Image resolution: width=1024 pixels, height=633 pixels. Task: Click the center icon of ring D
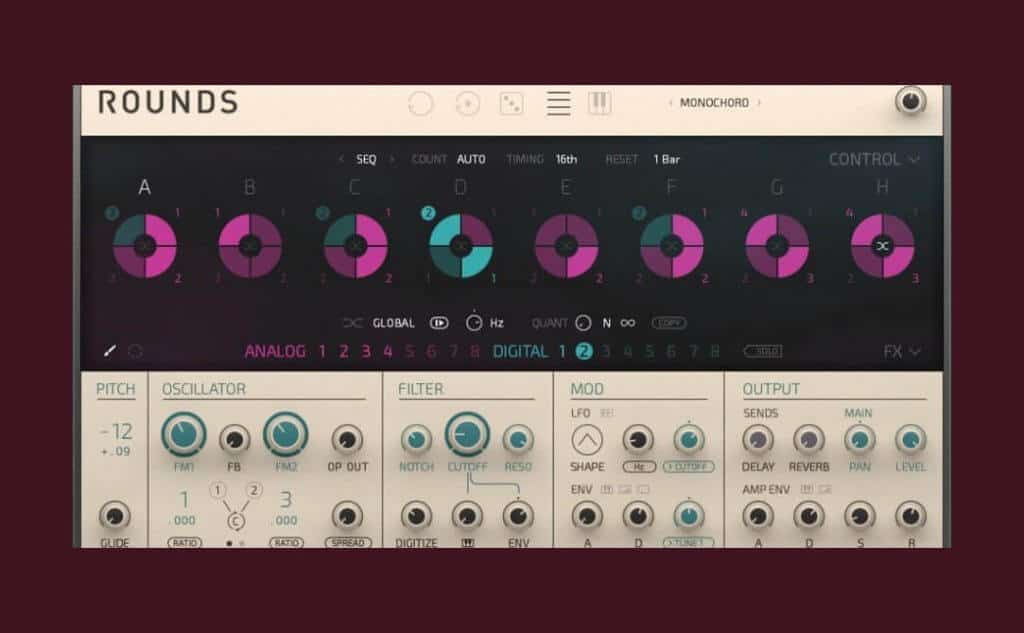460,246
